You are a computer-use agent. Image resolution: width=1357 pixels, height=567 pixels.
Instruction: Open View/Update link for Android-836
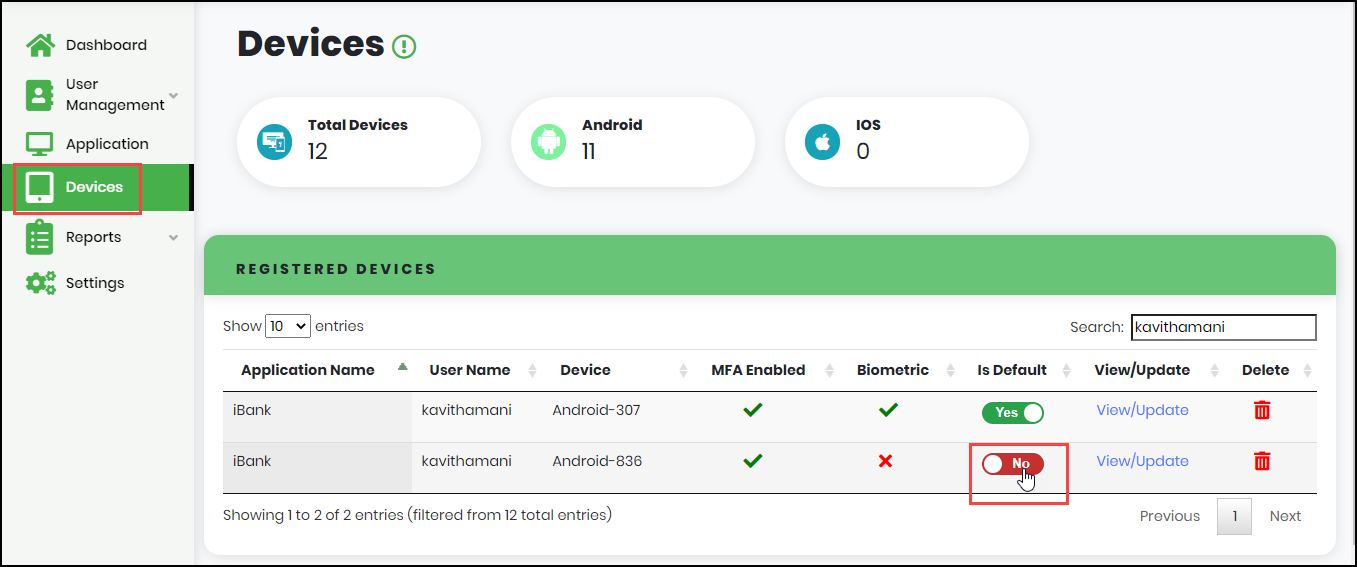click(x=1142, y=461)
